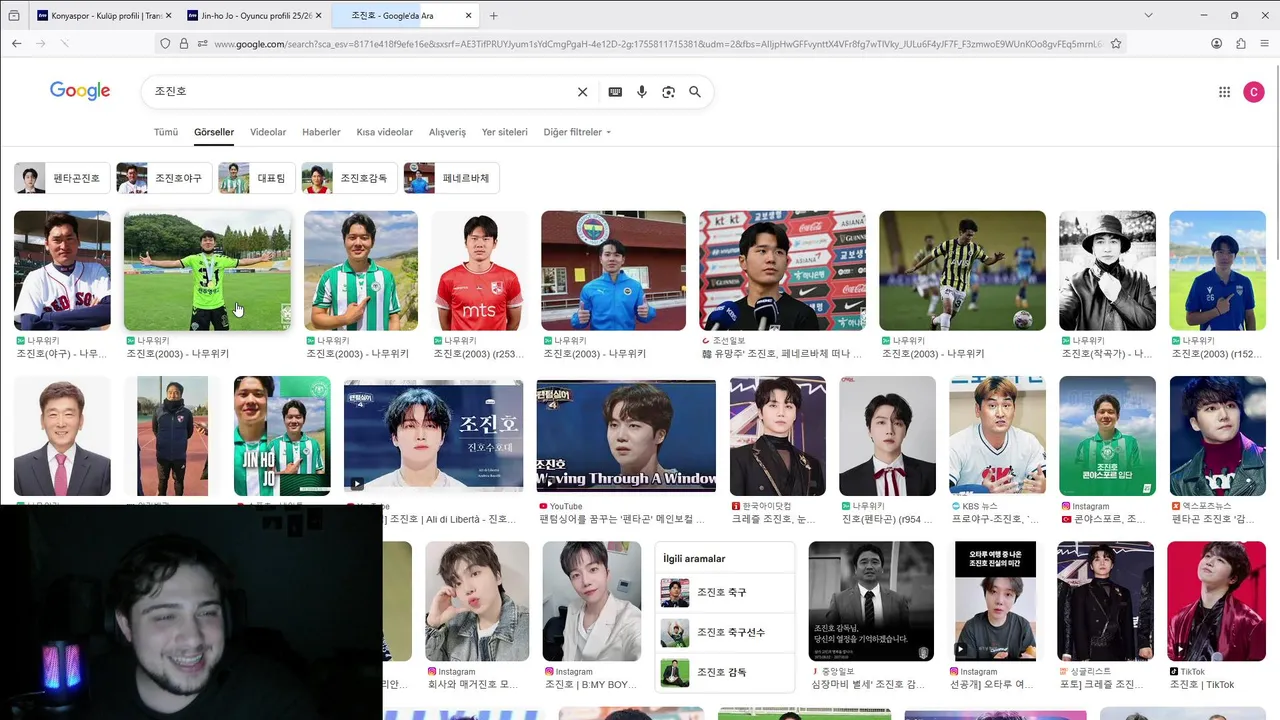
Task: Filter by 팬텀곤진호 chip
Action: click(61, 178)
